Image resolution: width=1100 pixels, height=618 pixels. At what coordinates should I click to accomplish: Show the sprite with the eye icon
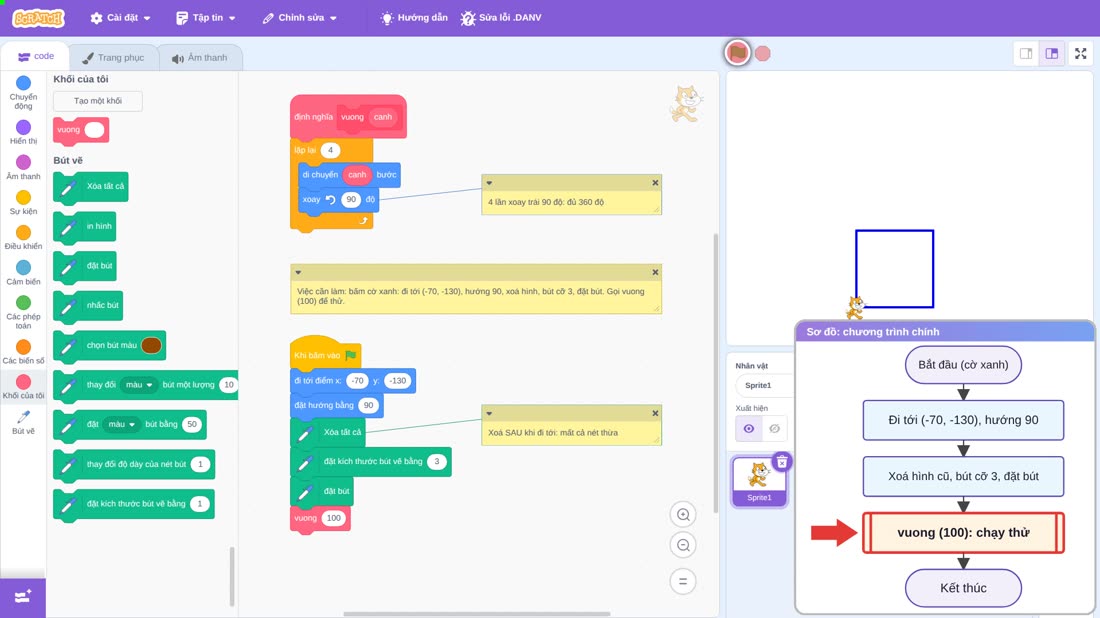click(749, 429)
